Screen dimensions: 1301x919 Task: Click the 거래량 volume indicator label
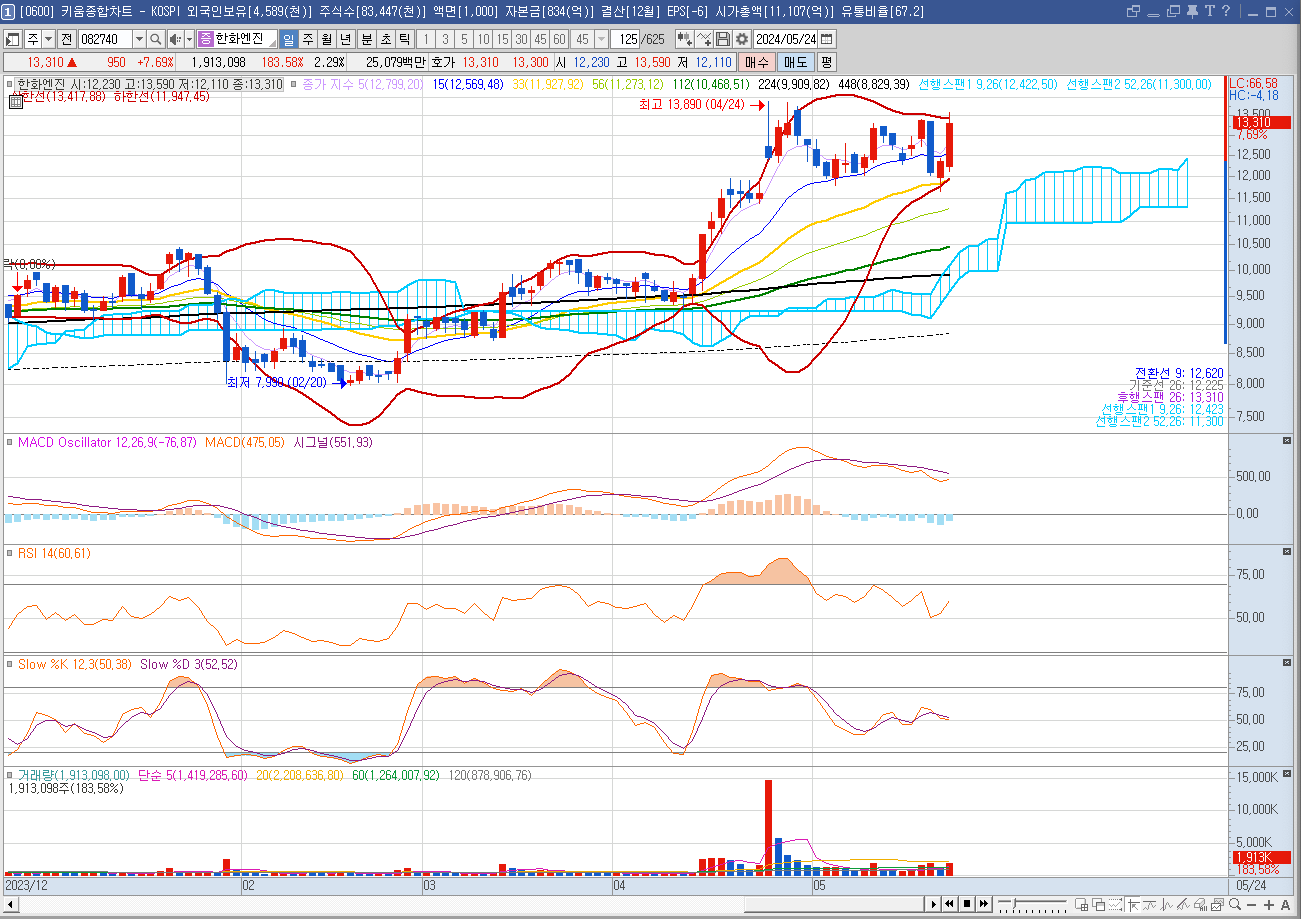tap(73, 775)
